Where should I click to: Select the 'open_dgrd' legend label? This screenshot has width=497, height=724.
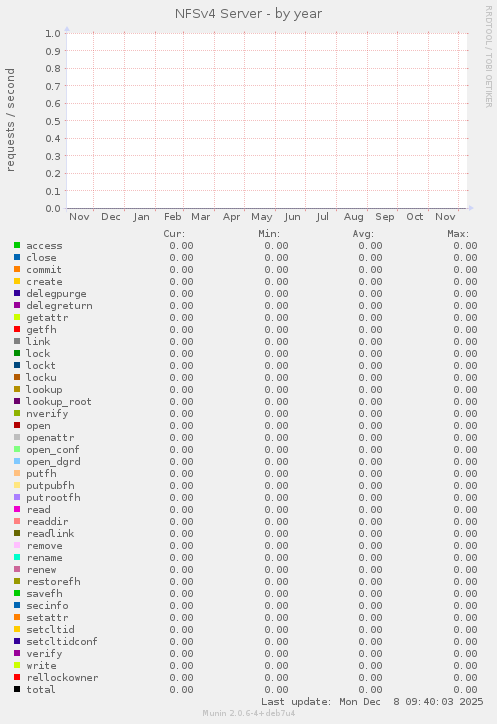(53, 462)
